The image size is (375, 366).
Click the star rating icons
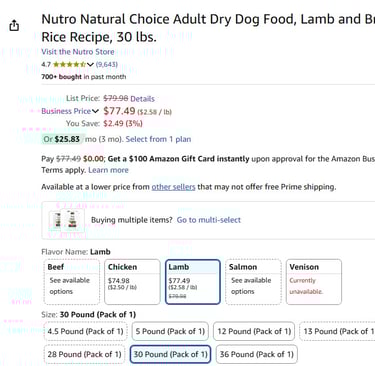point(69,64)
